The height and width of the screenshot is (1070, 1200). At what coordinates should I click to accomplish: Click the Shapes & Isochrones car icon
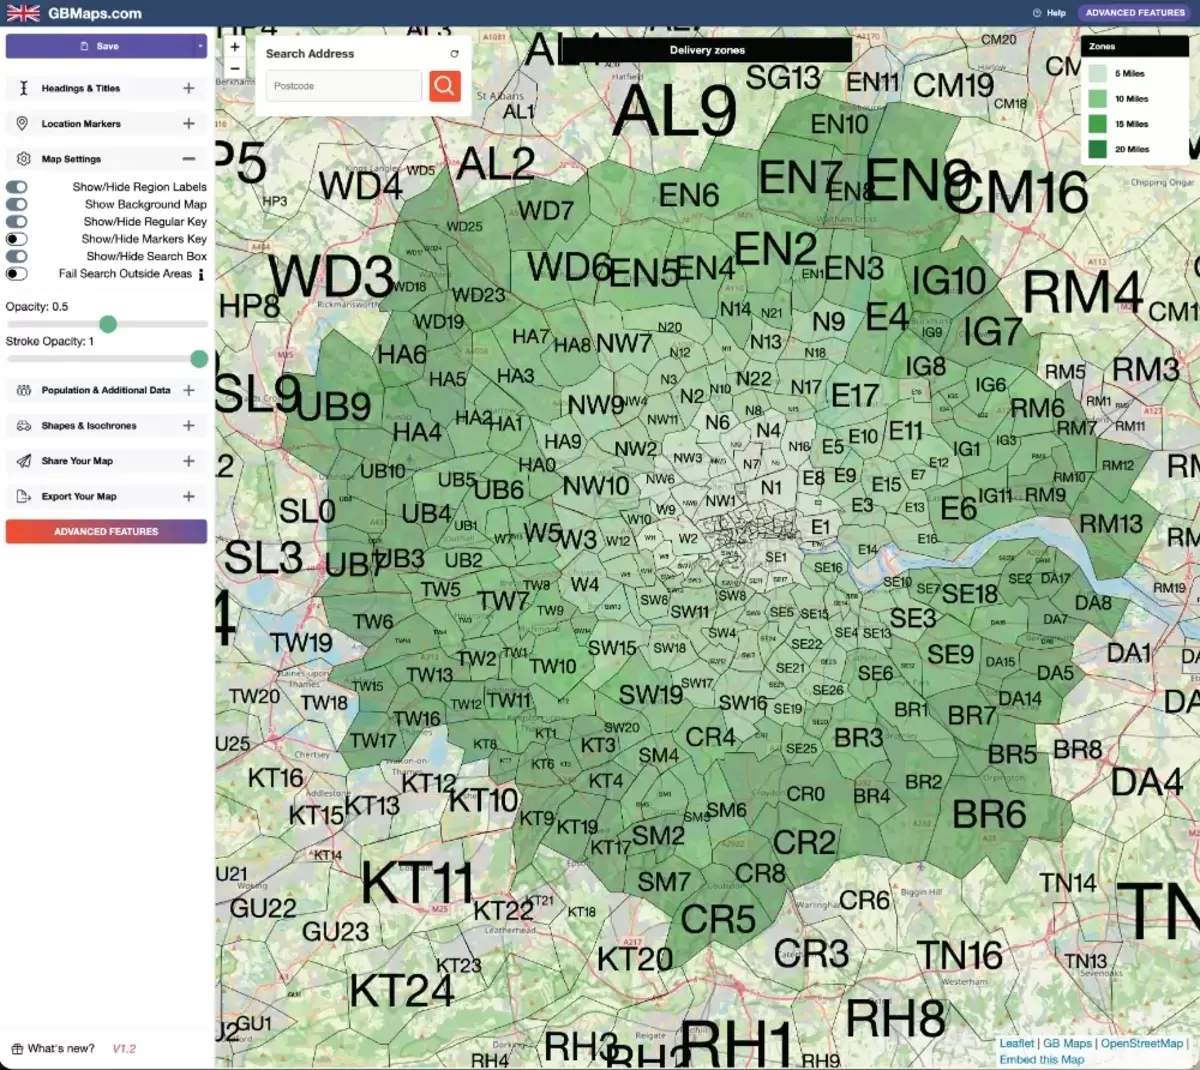(x=23, y=425)
